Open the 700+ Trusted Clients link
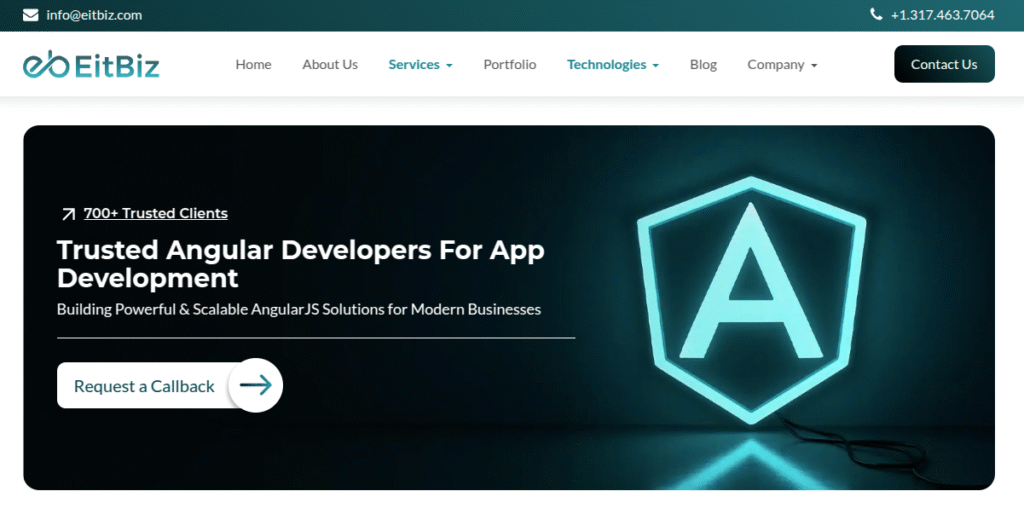The image size is (1024, 520). coord(155,213)
